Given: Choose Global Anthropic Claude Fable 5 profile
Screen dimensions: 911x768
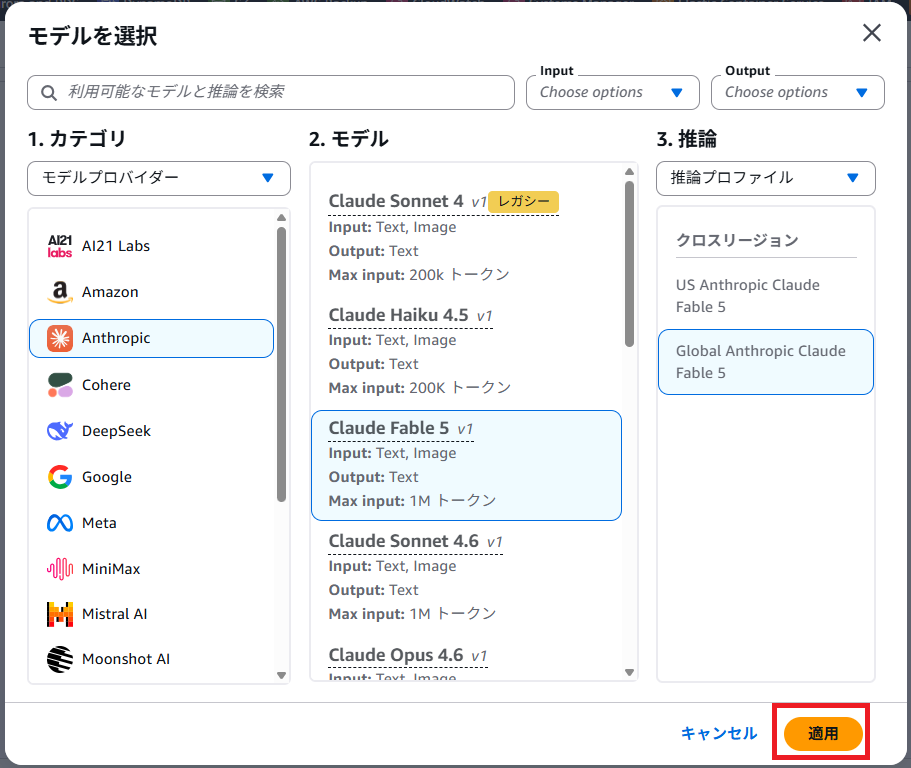Looking at the screenshot, I should click(x=765, y=362).
